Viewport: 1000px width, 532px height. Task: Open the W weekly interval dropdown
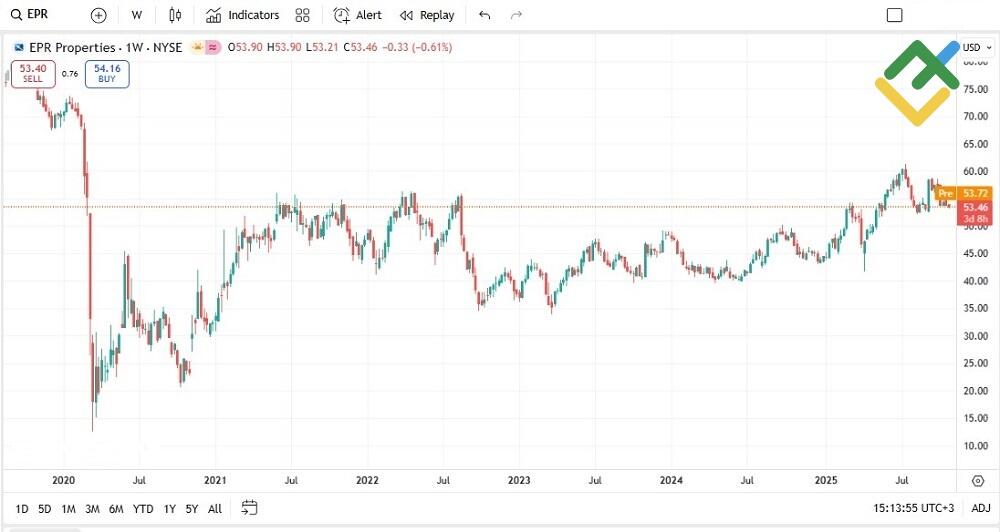click(136, 15)
